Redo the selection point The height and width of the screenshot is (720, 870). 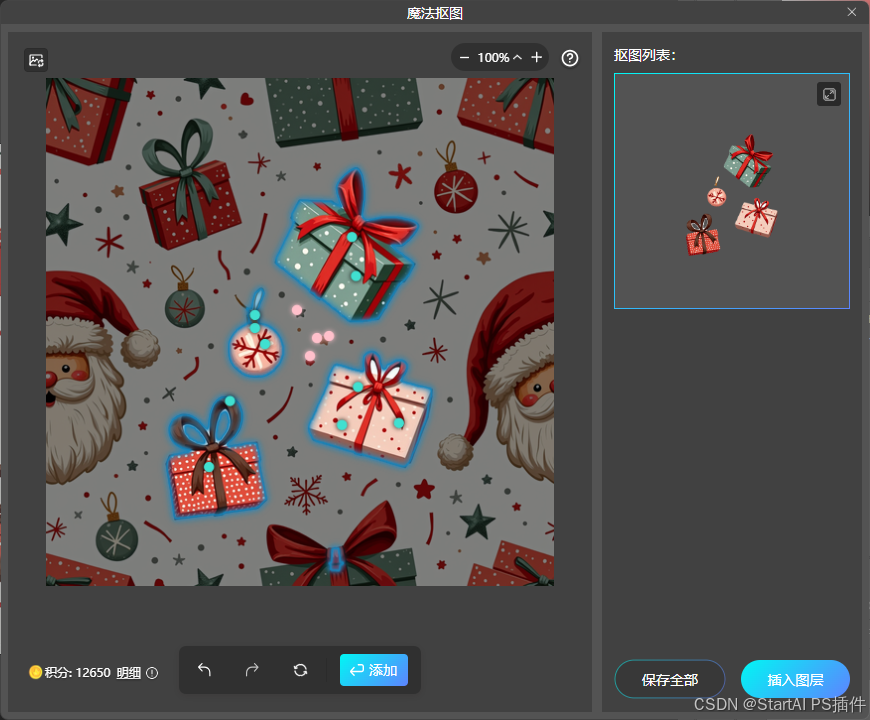coord(252,670)
